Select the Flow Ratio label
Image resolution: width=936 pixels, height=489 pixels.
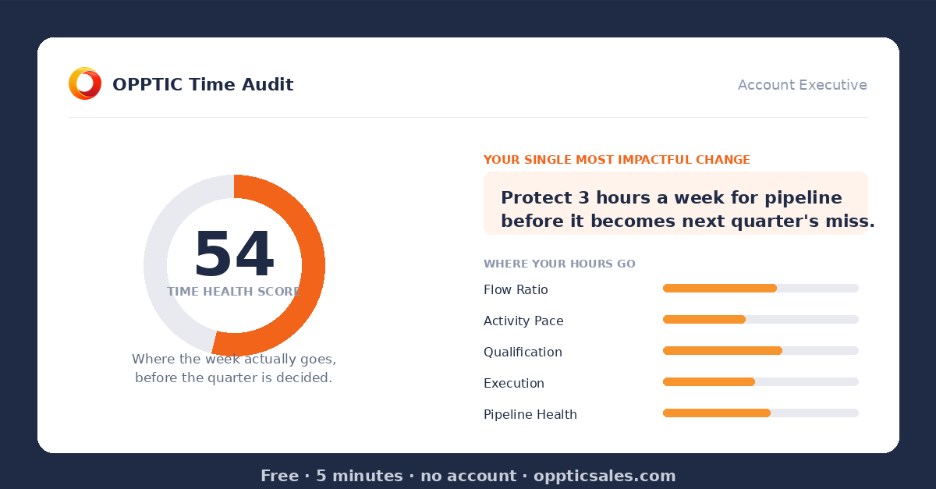(516, 290)
